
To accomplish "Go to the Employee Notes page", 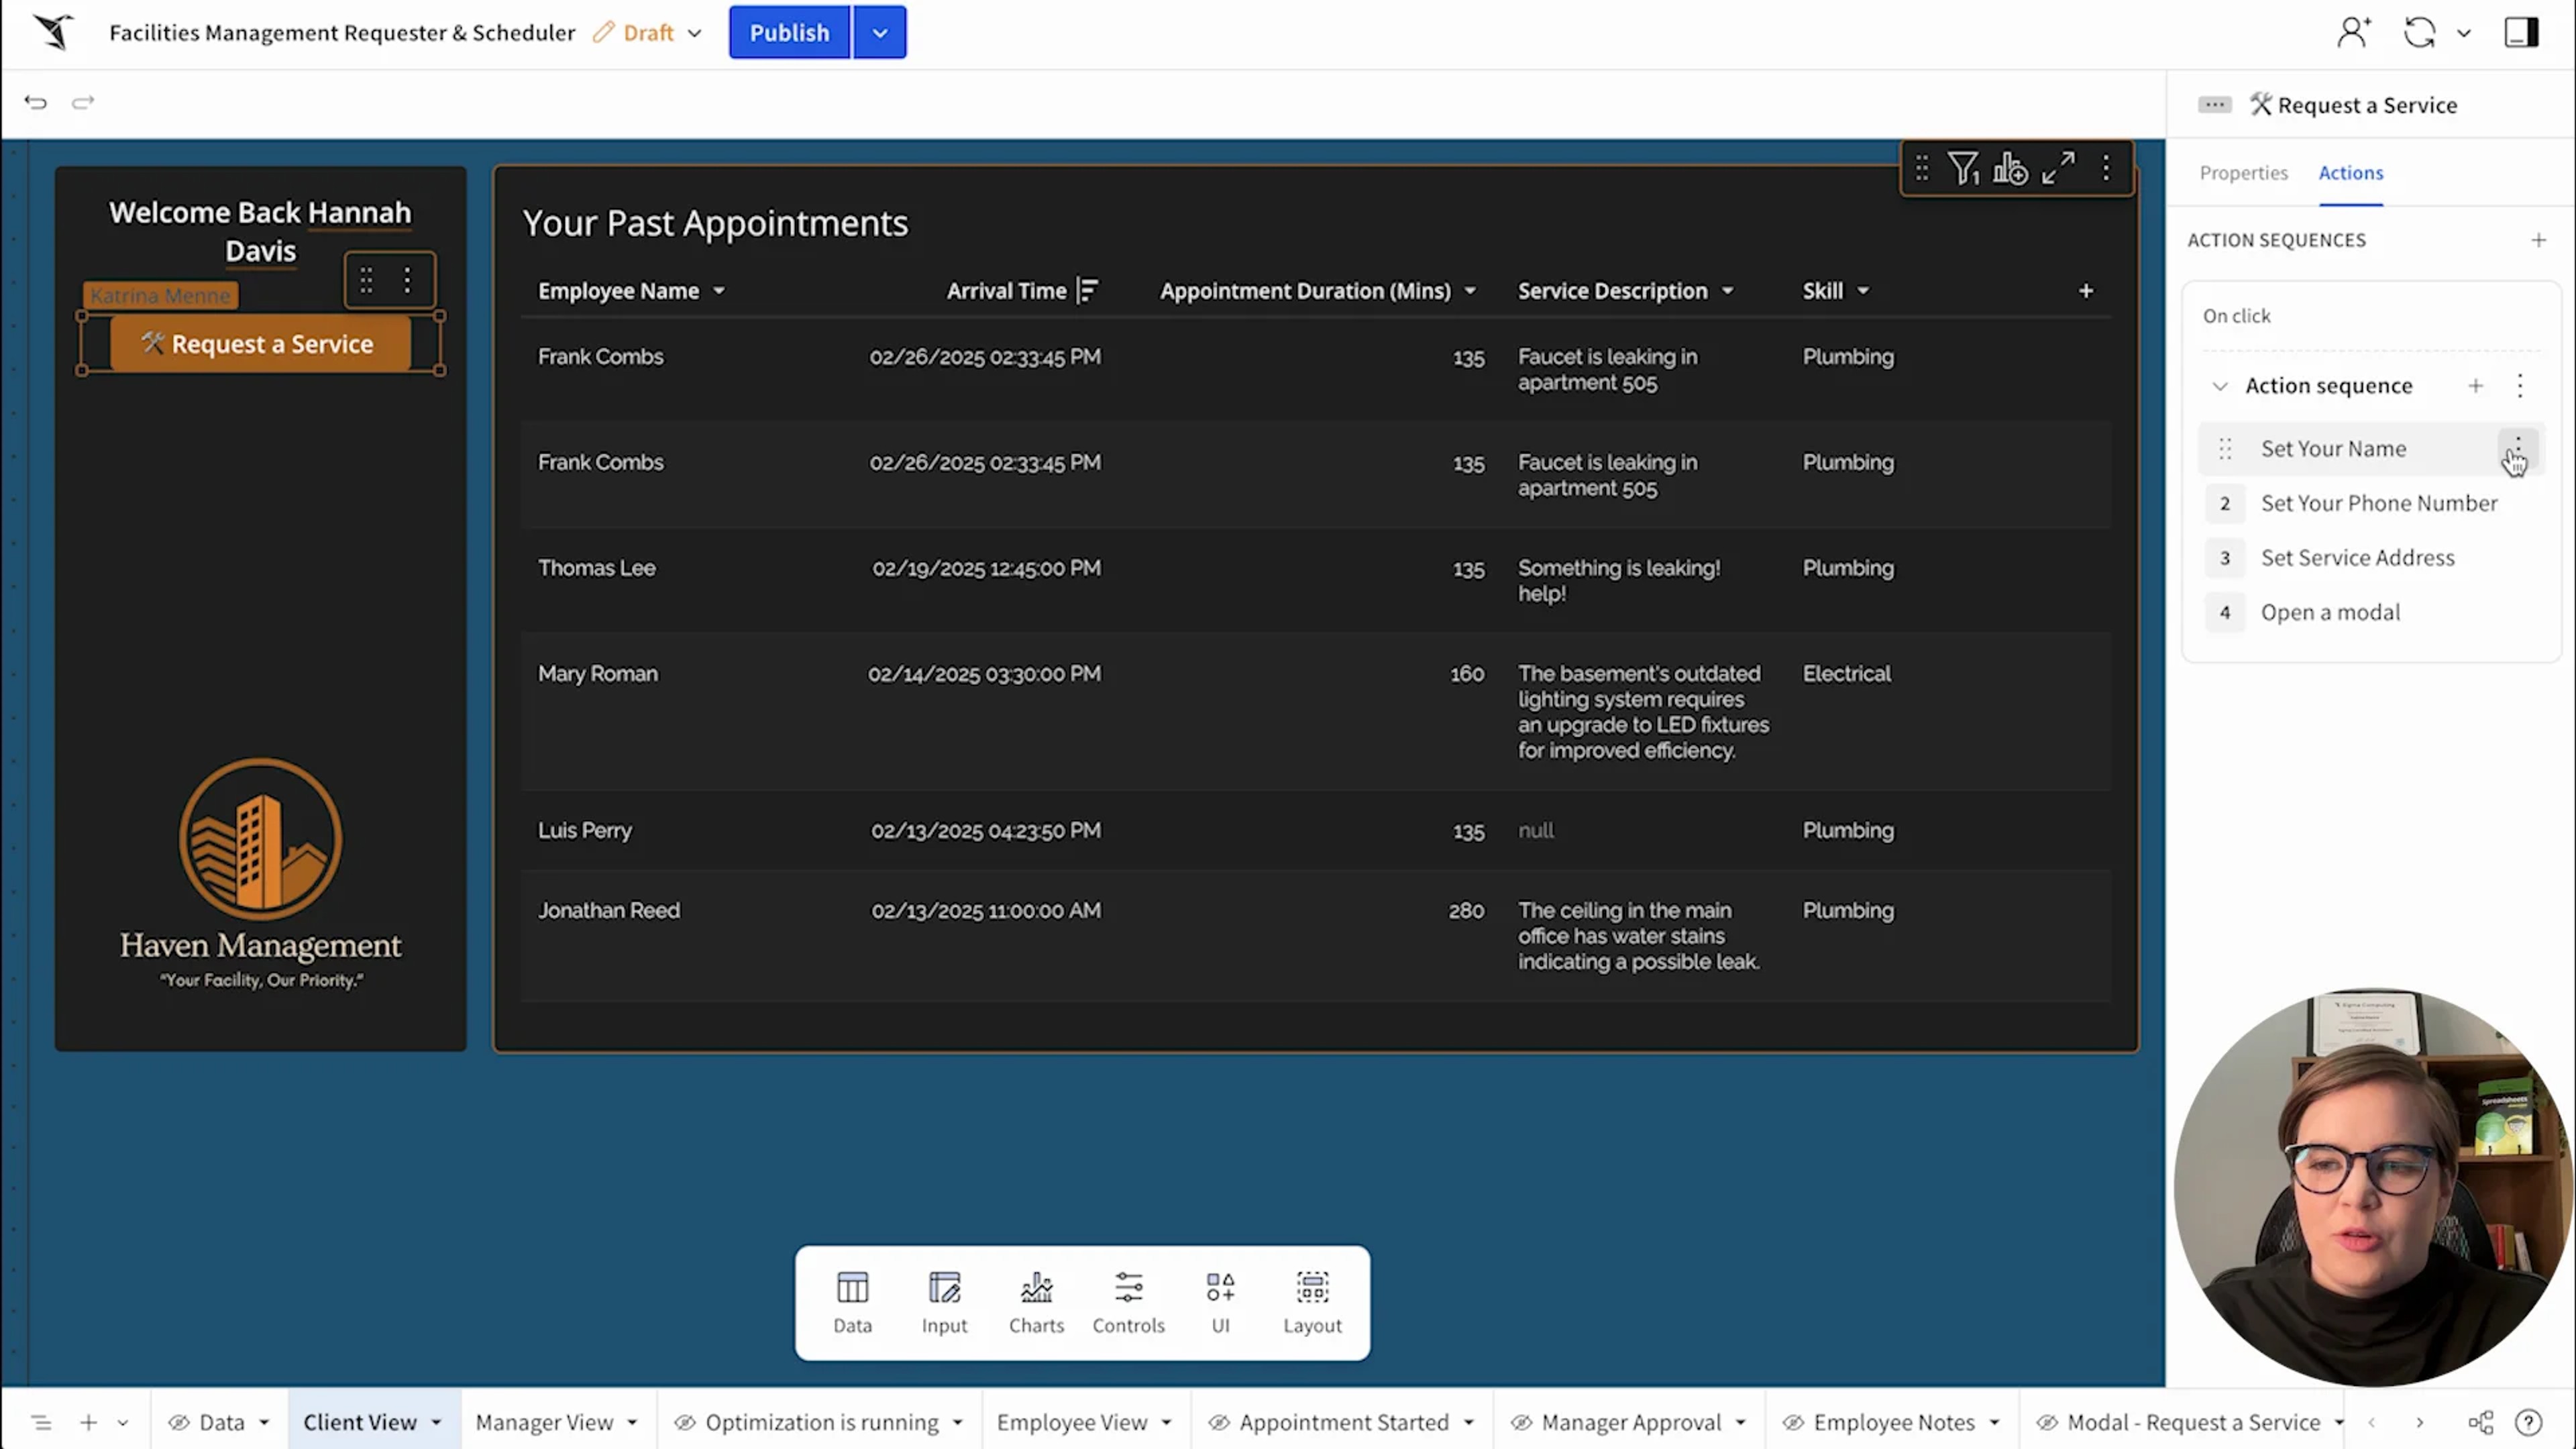I will coord(1894,1422).
